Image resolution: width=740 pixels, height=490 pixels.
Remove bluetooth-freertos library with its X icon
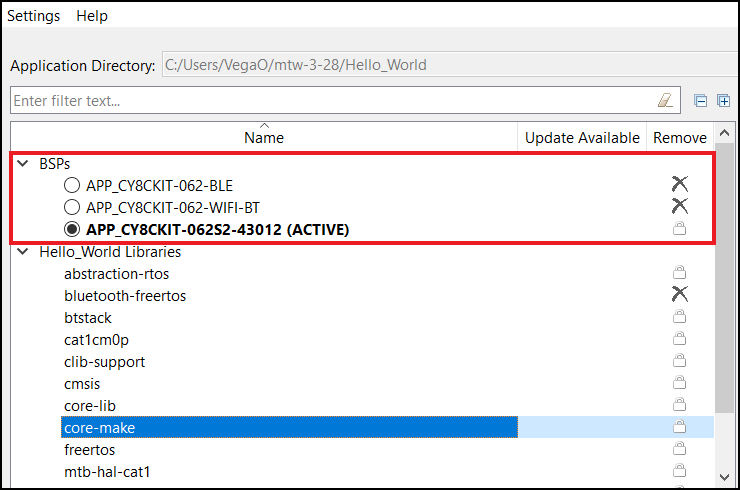pos(680,294)
